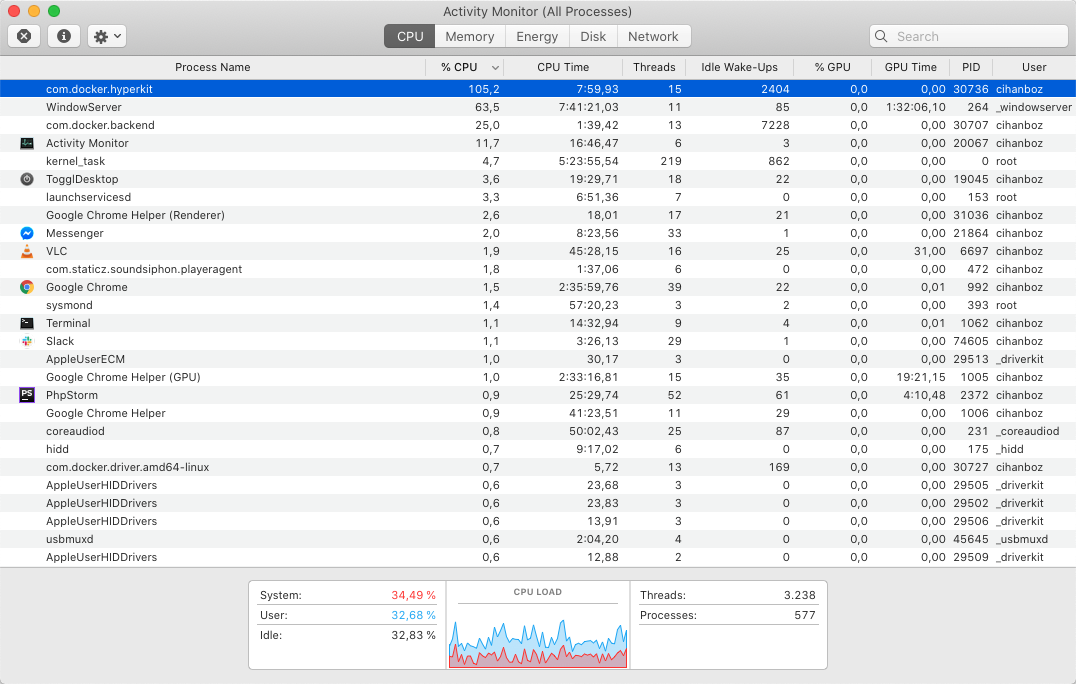Click WindowServer GPU Time 1:32:06,10
1076x684 pixels.
915,107
